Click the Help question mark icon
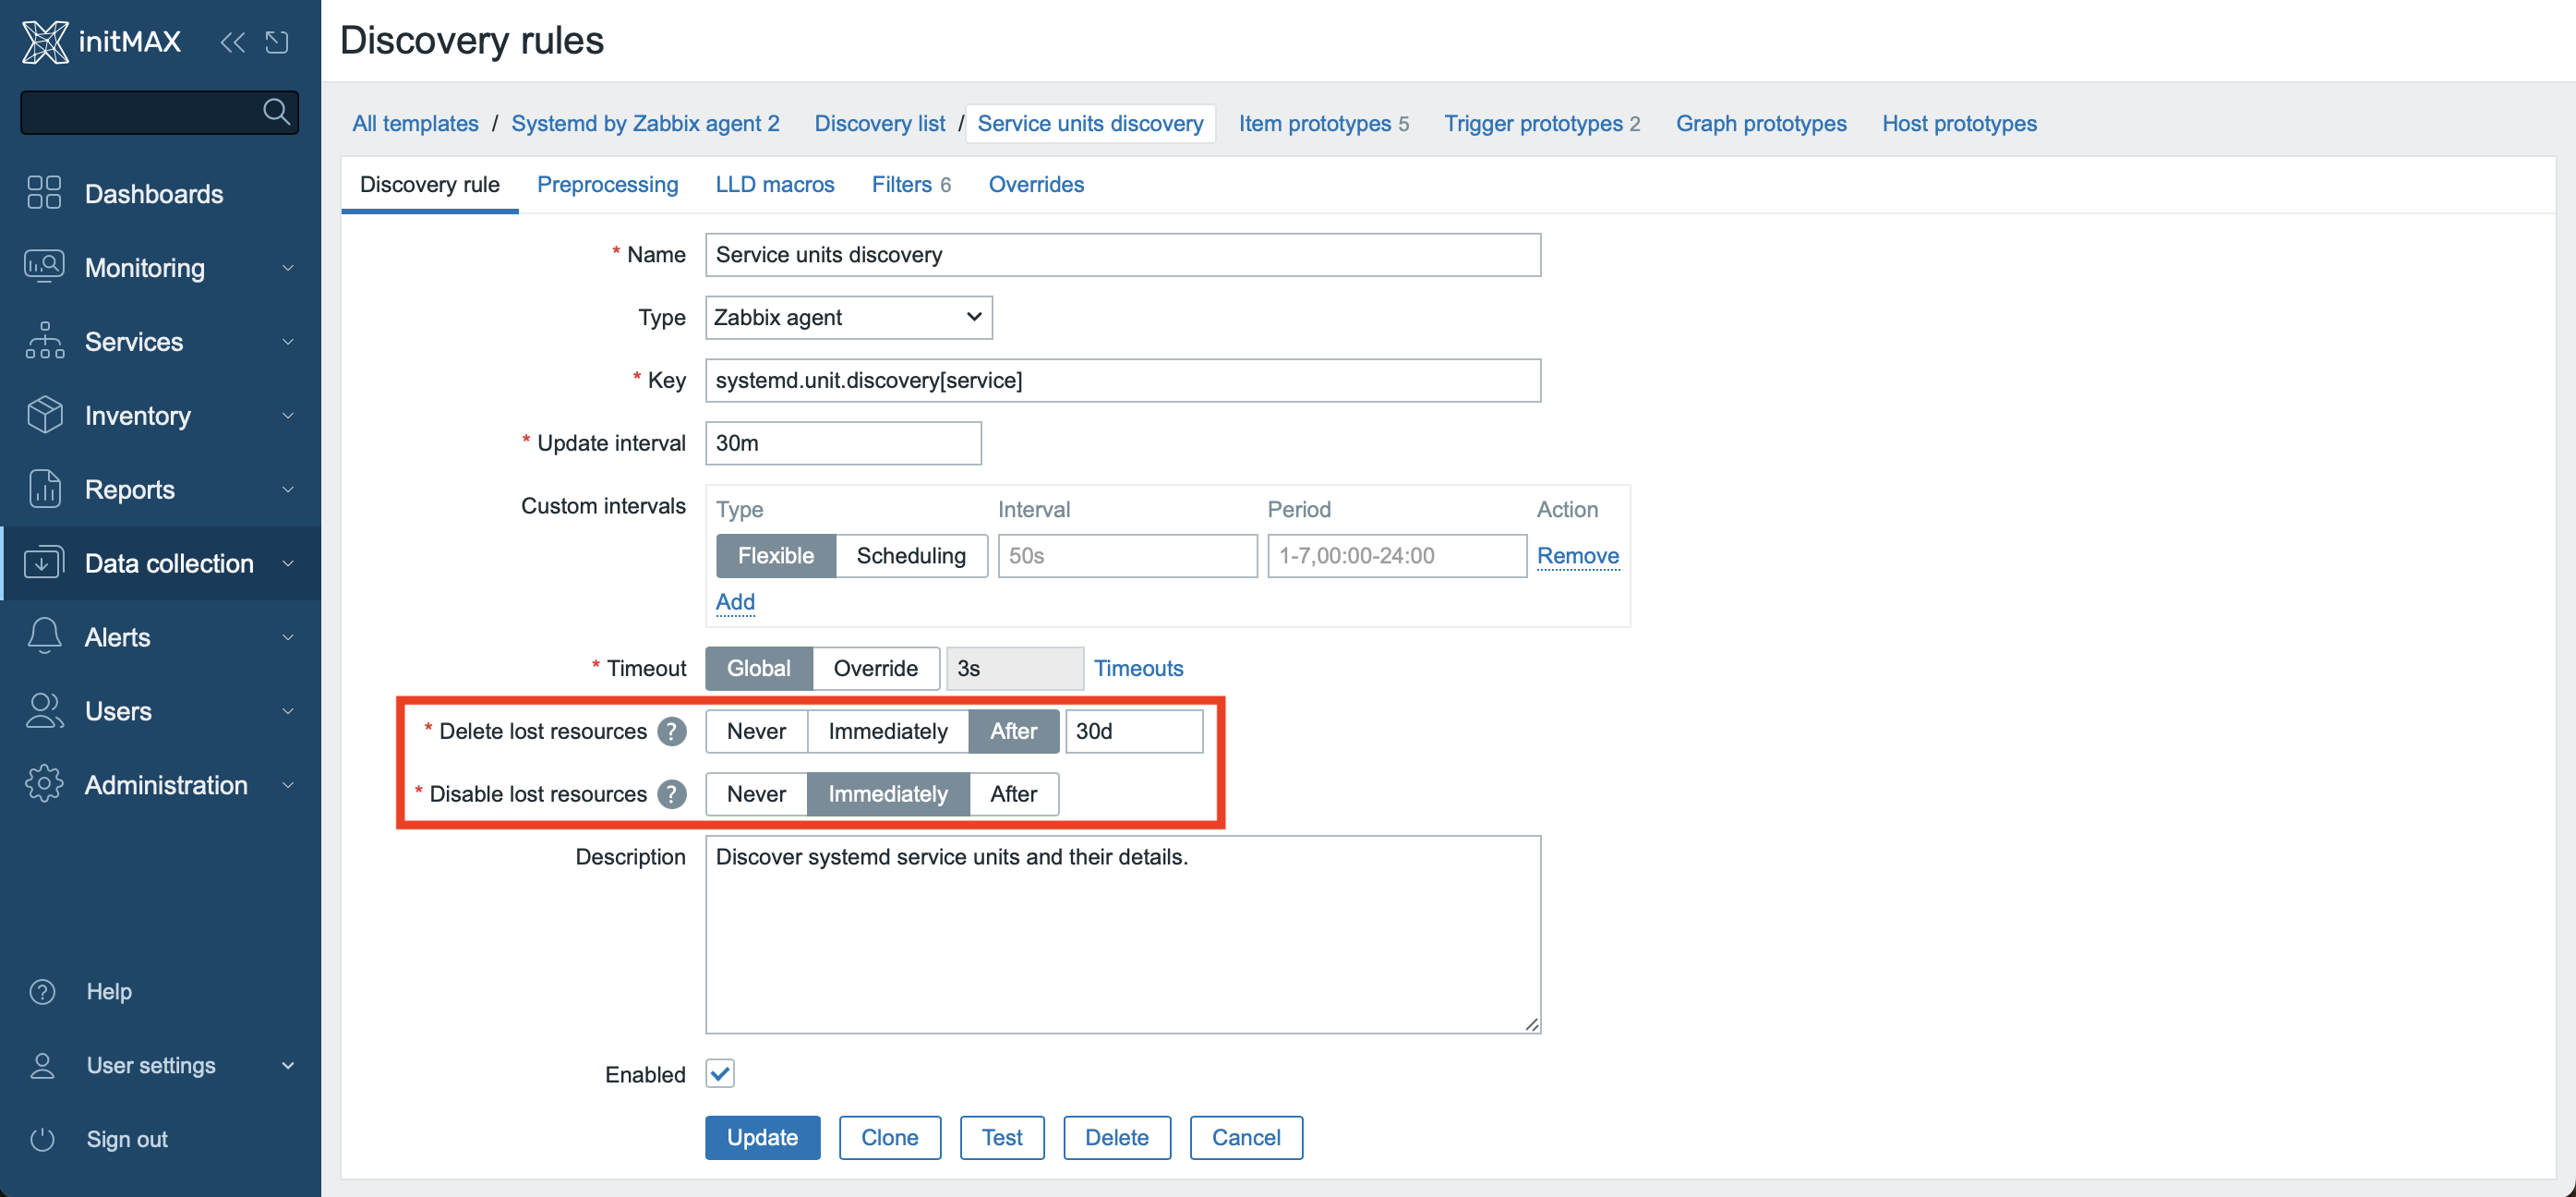 click(x=42, y=991)
